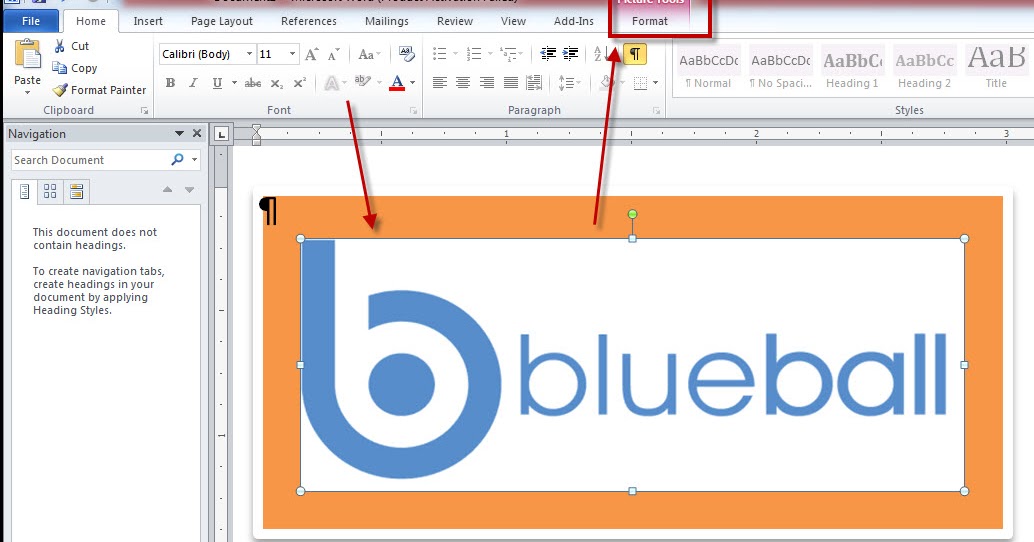Switch to the Review tab
The width and height of the screenshot is (1034, 542).
pyautogui.click(x=454, y=21)
